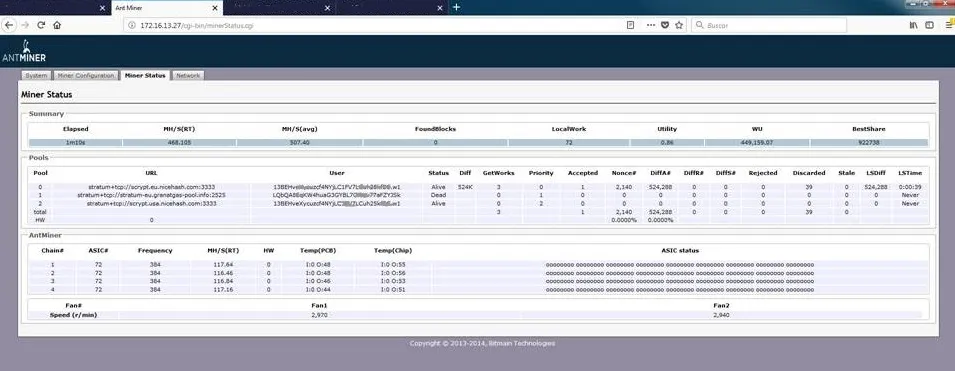Image resolution: width=955 pixels, height=371 pixels.
Task: Close the Ant Miner browser tab
Action: pyautogui.click(x=215, y=8)
